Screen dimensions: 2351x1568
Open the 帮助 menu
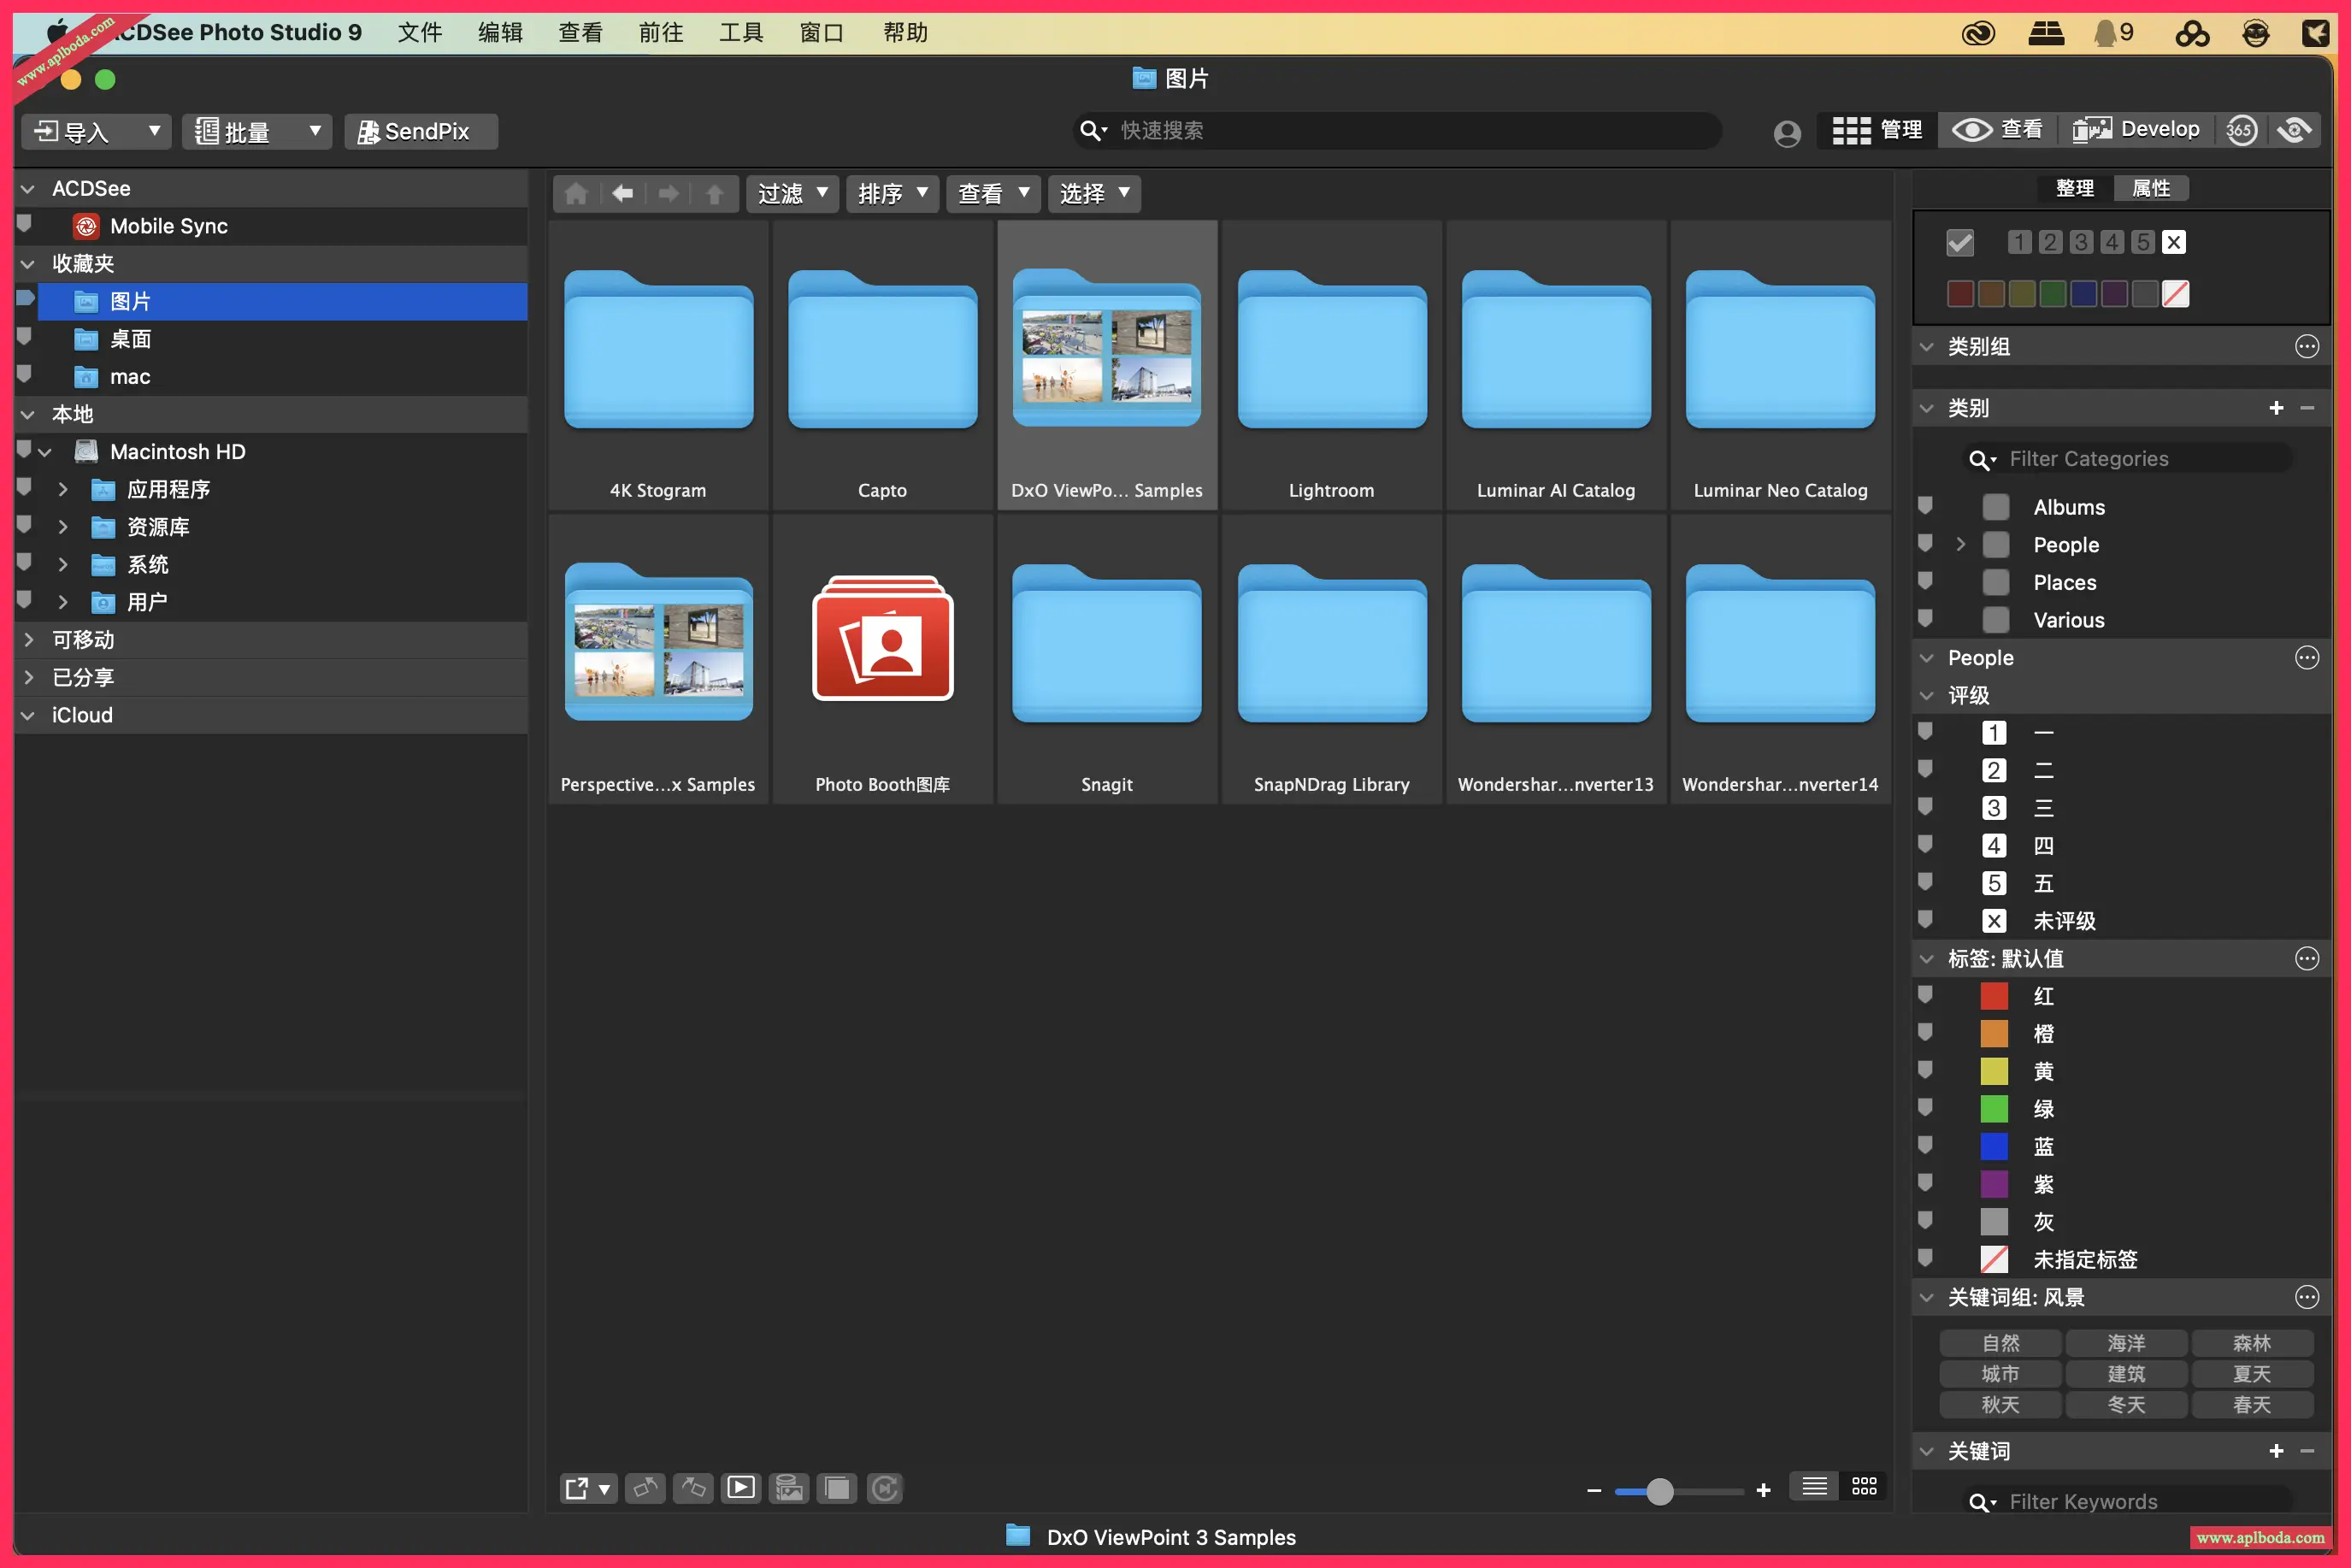pos(905,33)
